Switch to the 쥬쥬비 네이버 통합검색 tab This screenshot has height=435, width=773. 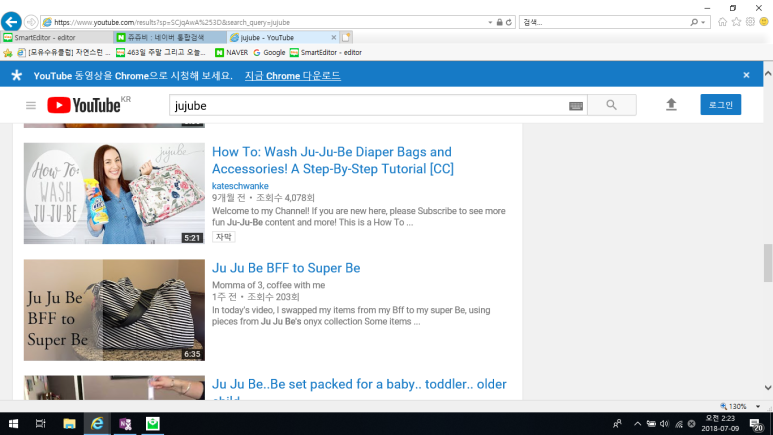point(170,37)
